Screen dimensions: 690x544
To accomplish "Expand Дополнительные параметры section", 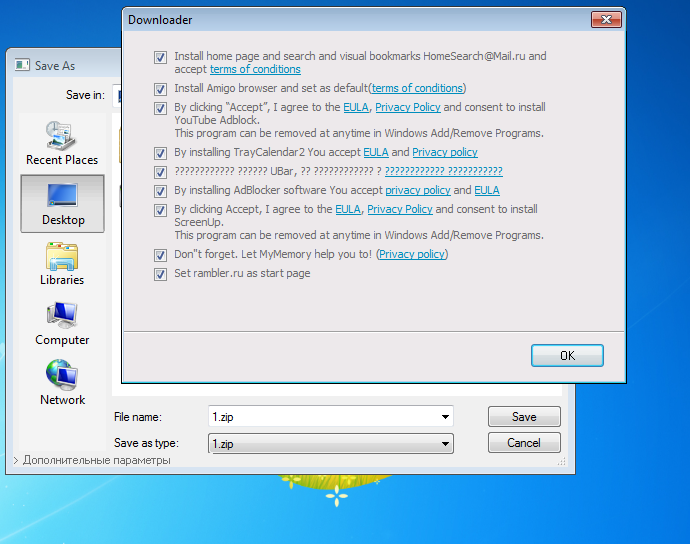I will [92, 460].
